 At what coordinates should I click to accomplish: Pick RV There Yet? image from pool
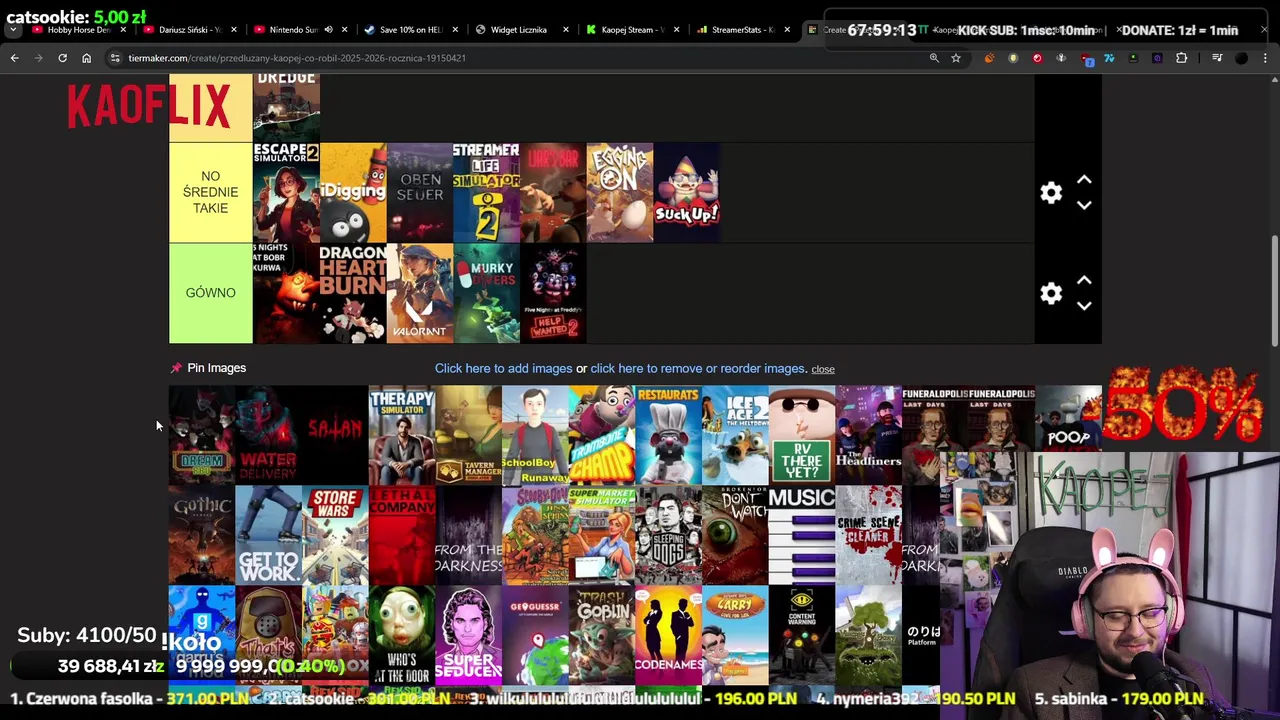coord(802,435)
